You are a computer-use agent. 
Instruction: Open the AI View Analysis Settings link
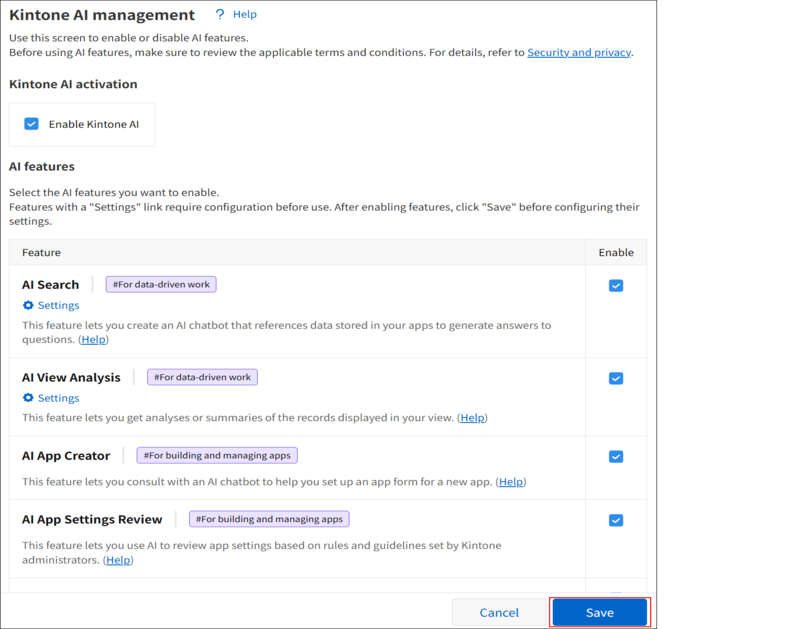58,398
